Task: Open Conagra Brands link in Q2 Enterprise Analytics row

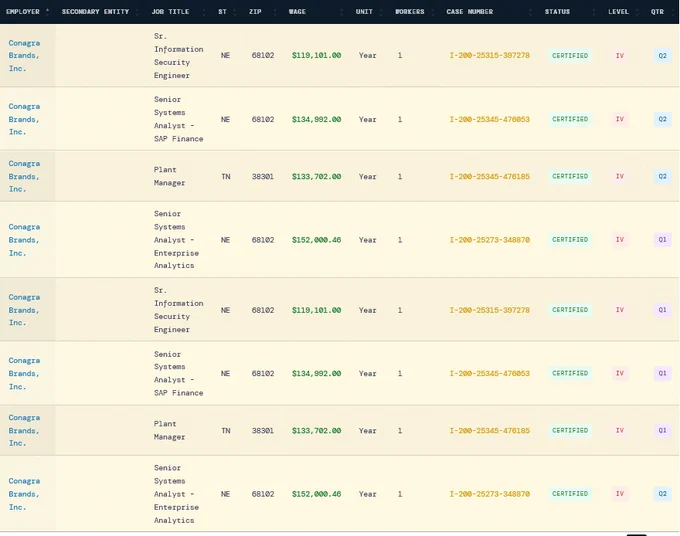Action: point(24,494)
